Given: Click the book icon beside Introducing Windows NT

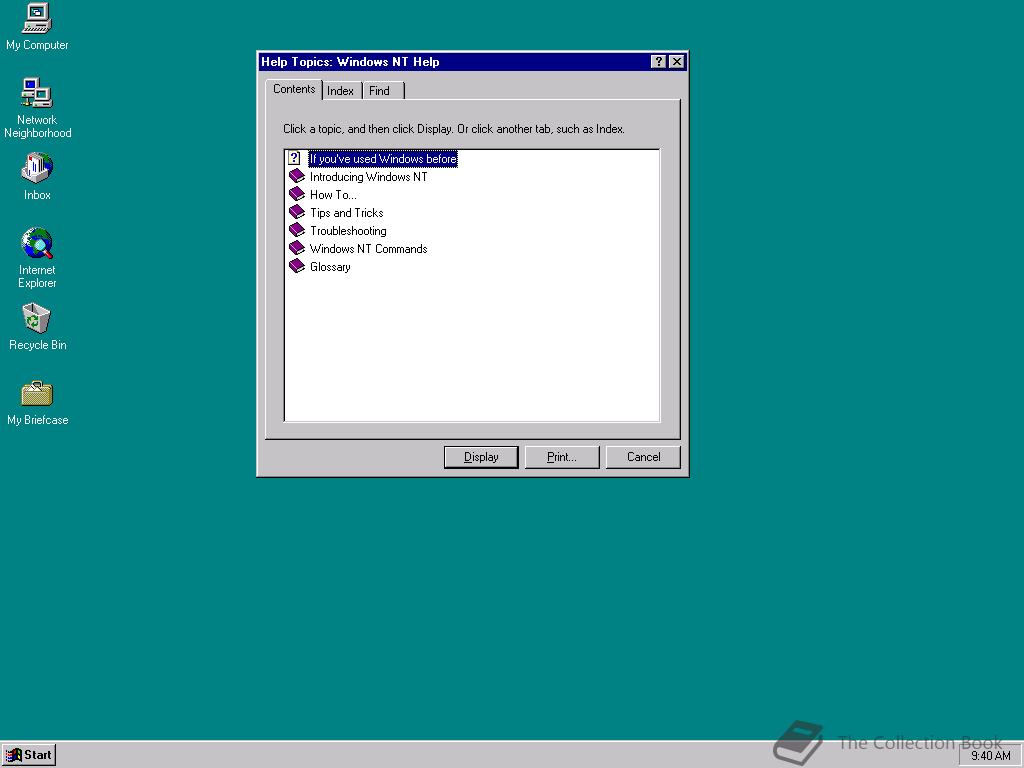Looking at the screenshot, I should click(x=297, y=176).
